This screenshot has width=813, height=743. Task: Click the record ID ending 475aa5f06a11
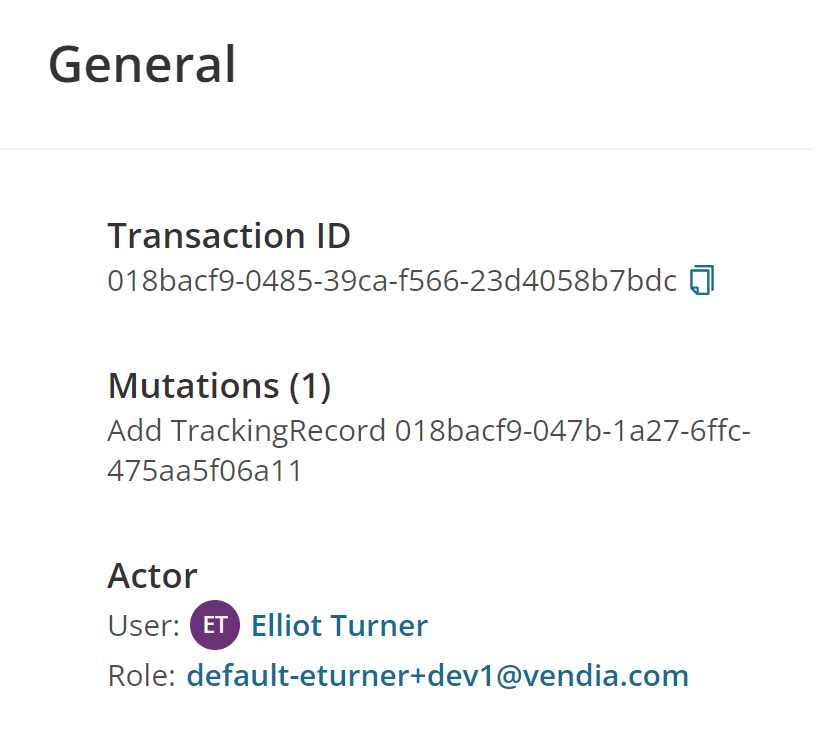204,471
